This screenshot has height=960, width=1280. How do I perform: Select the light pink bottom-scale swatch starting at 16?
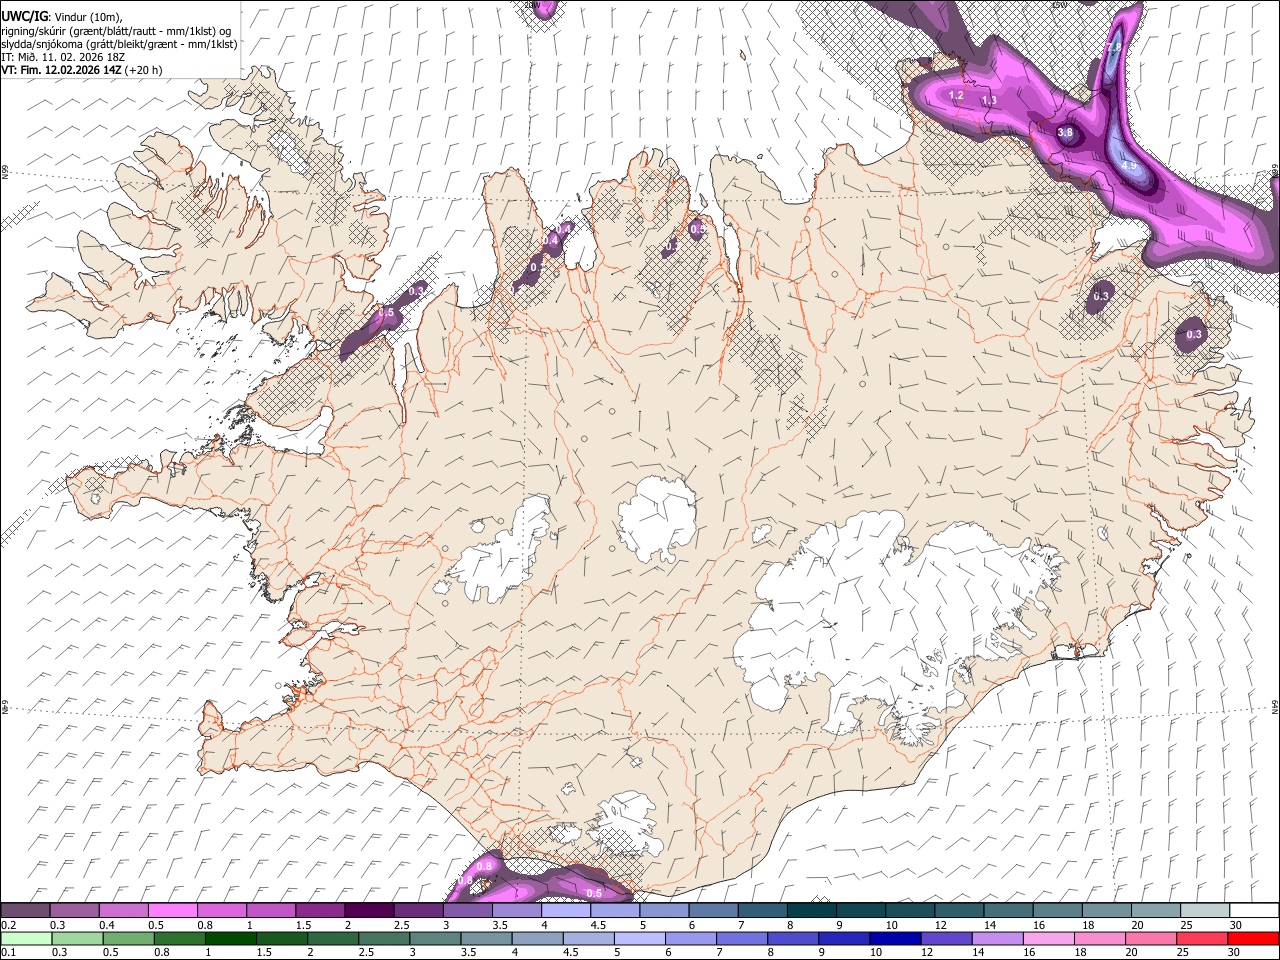point(1047,938)
